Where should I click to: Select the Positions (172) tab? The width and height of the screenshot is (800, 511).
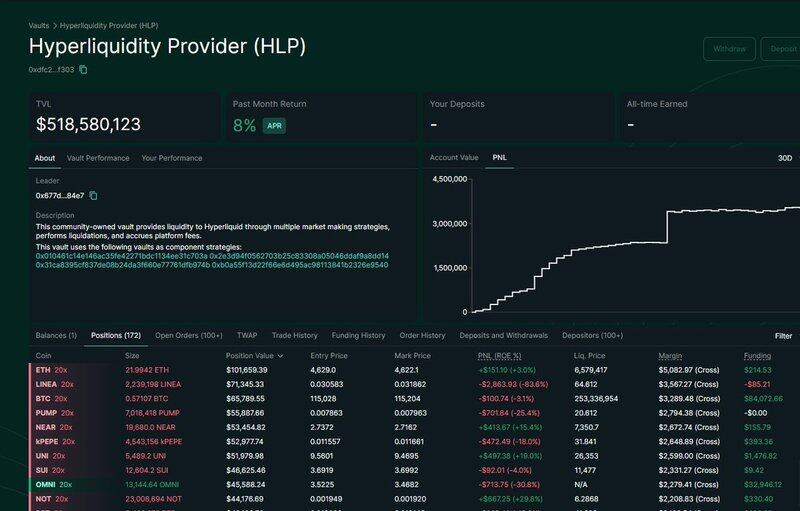click(x=116, y=336)
